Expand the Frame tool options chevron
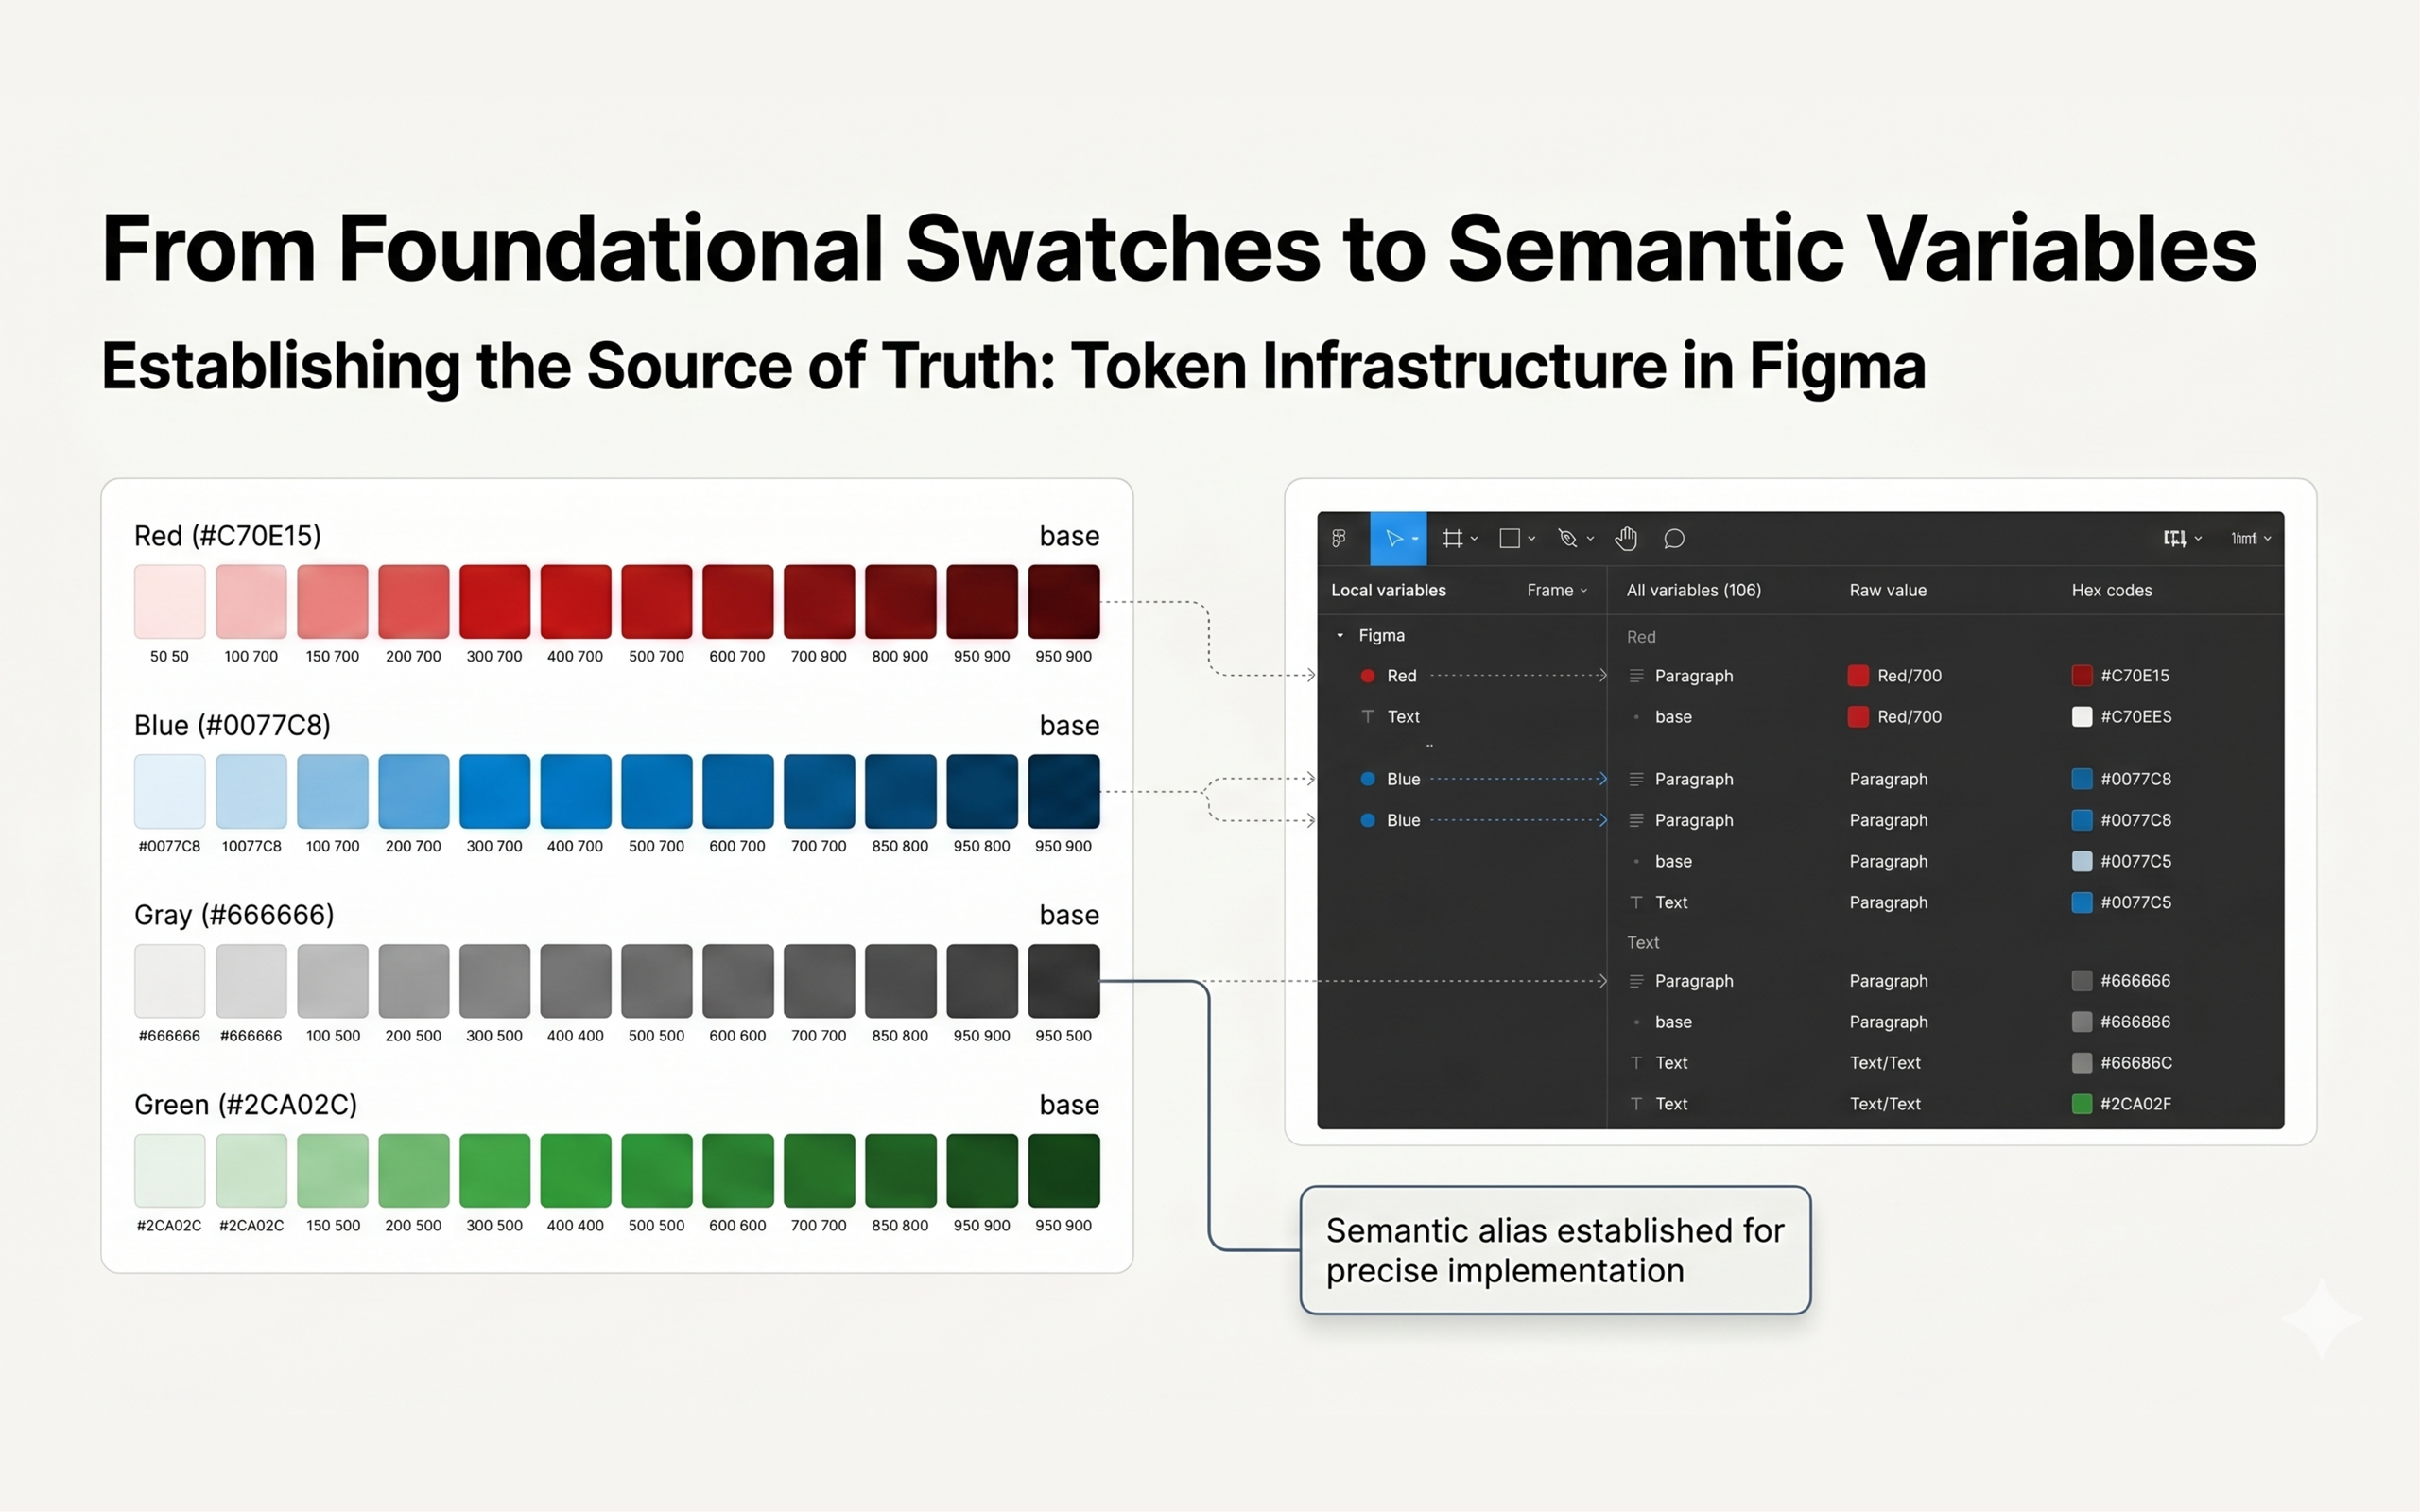The image size is (2420, 1512). coord(1474,539)
